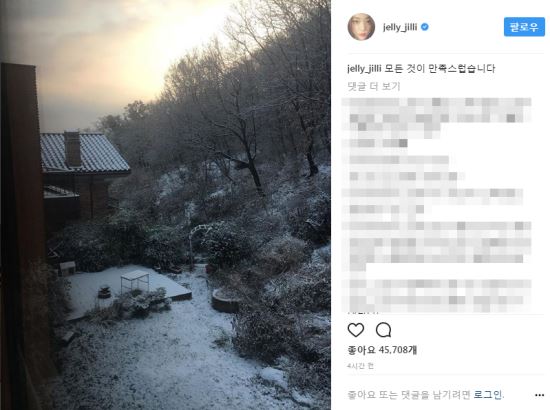Click the jelly_jilli username in the header
The width and height of the screenshot is (550, 410).
400,27
